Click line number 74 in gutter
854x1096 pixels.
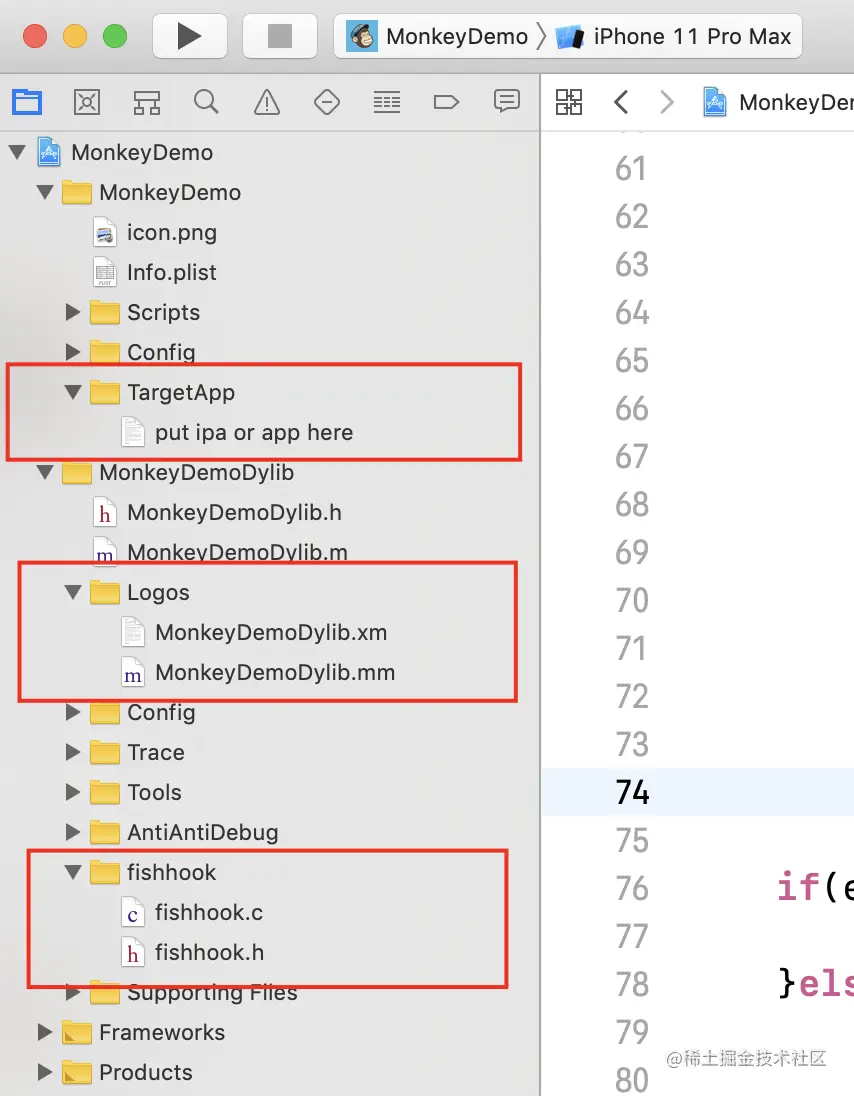tap(632, 793)
